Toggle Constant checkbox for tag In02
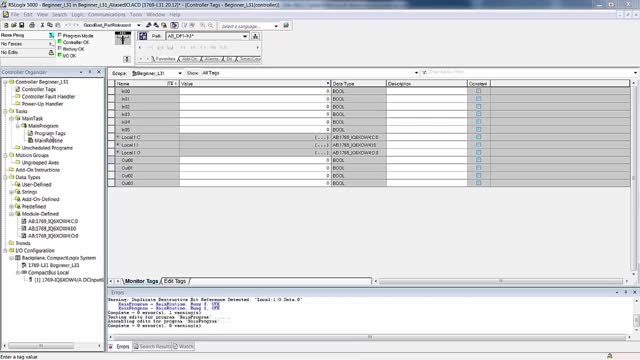Screen dimensions: 640x360 [x=478, y=107]
